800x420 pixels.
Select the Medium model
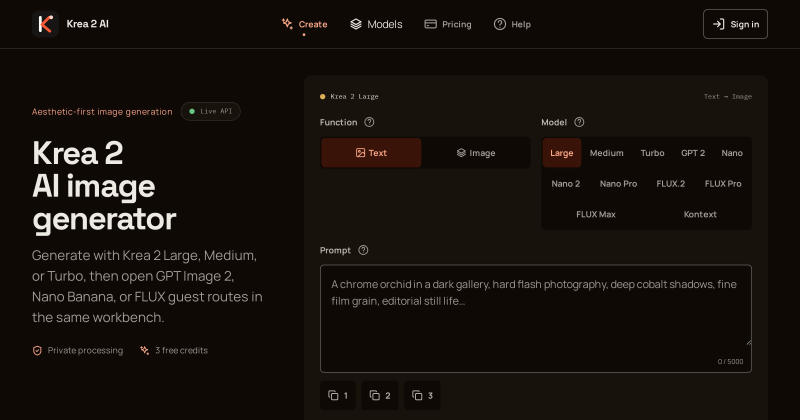tap(607, 153)
